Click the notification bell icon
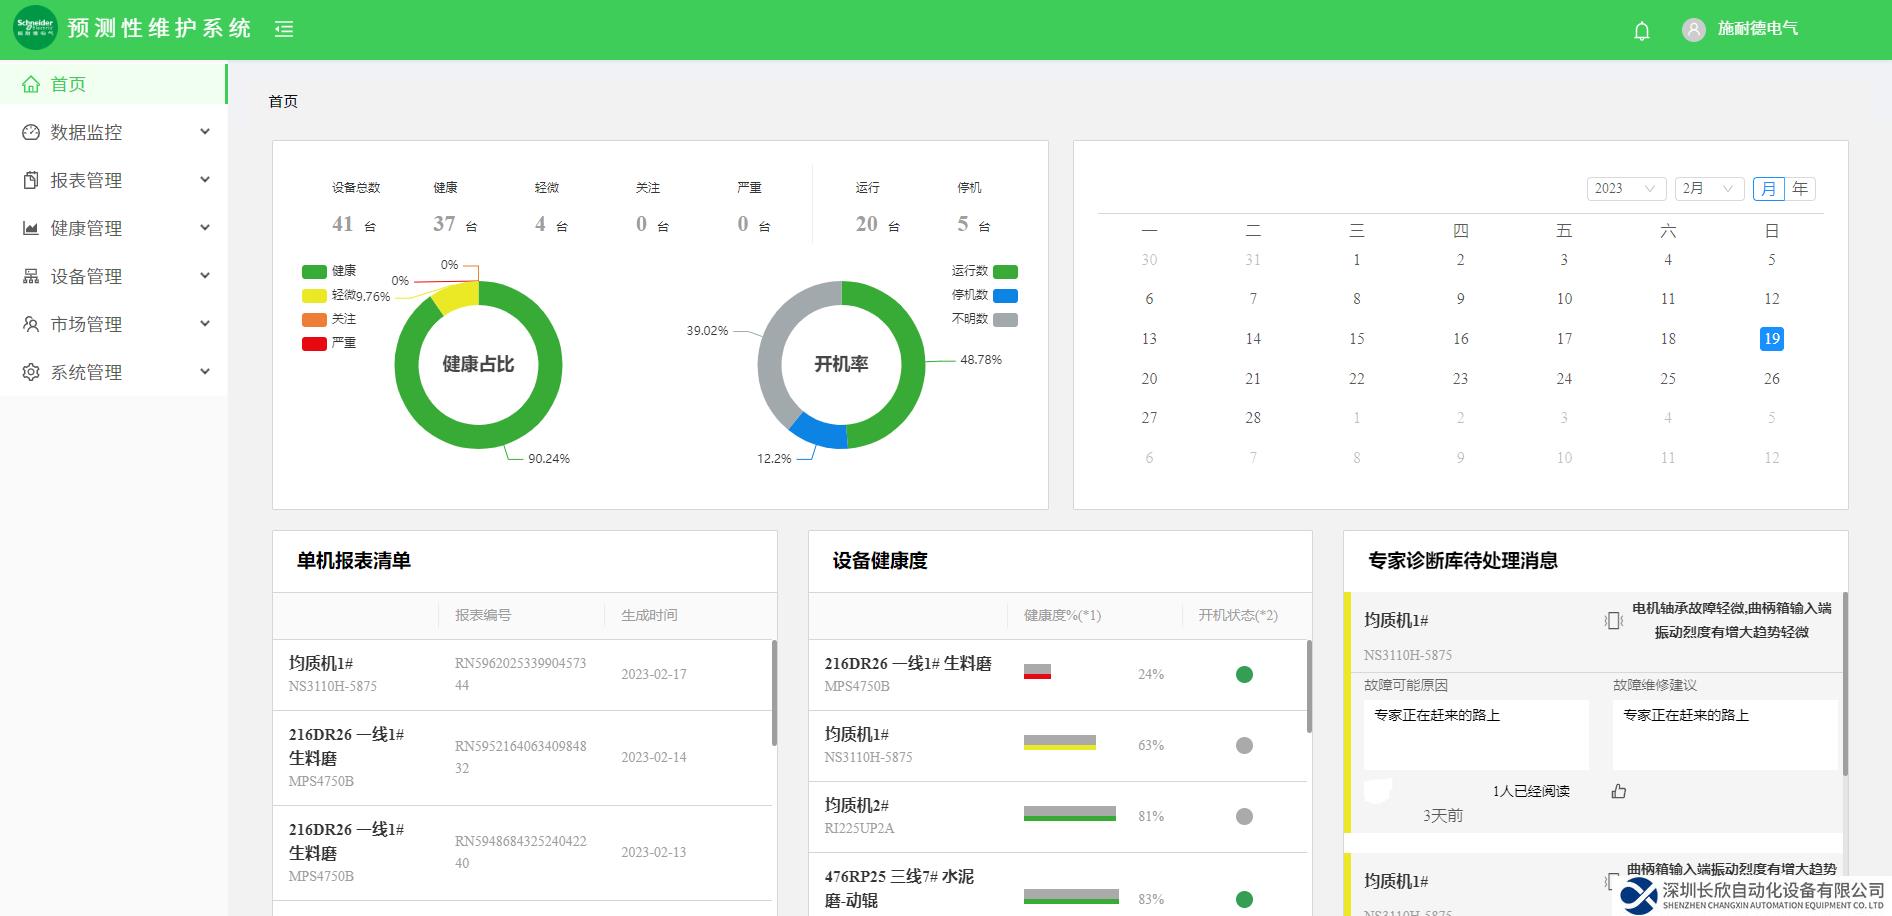This screenshot has width=1892, height=916. point(1641,31)
